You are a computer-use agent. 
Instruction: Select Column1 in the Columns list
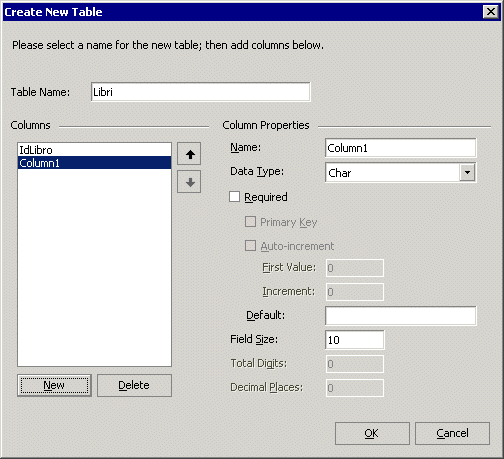coord(94,163)
